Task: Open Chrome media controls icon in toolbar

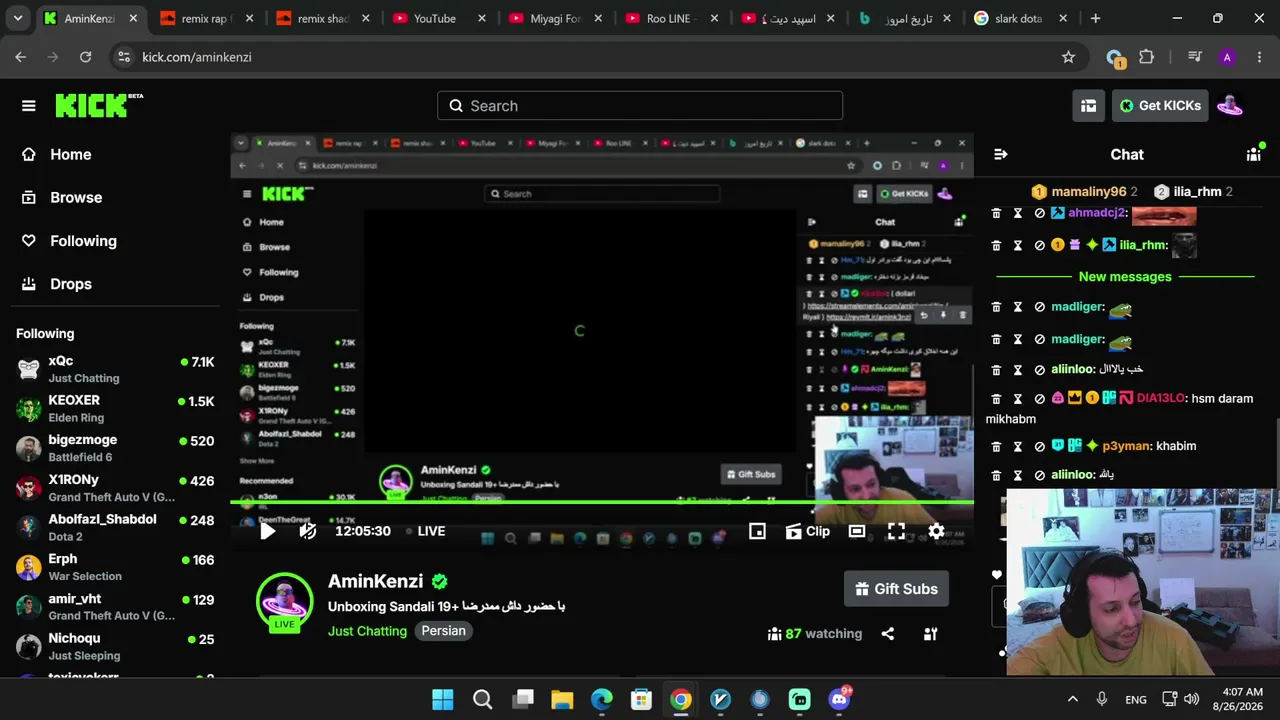Action: 1194,57
